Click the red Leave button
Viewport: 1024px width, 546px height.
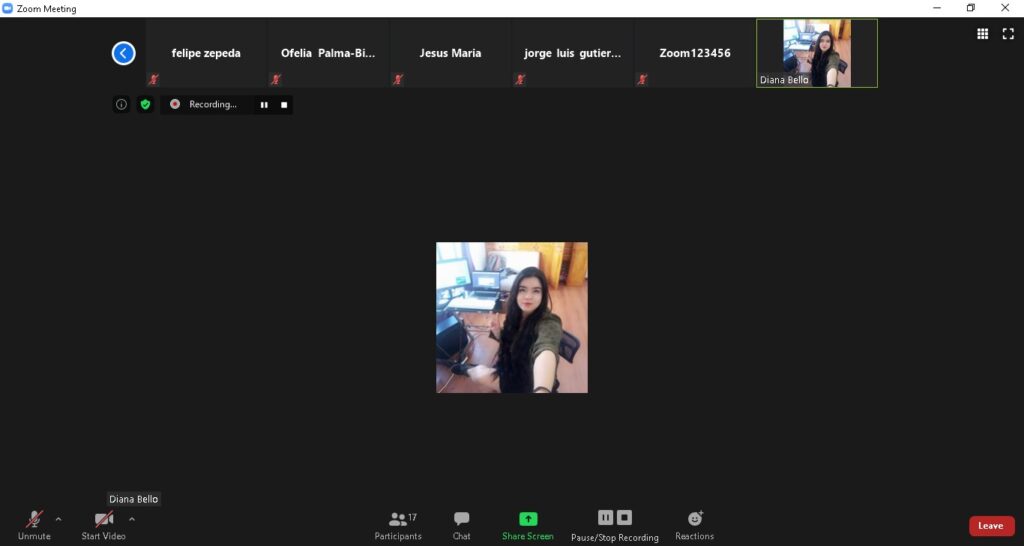pyautogui.click(x=991, y=526)
